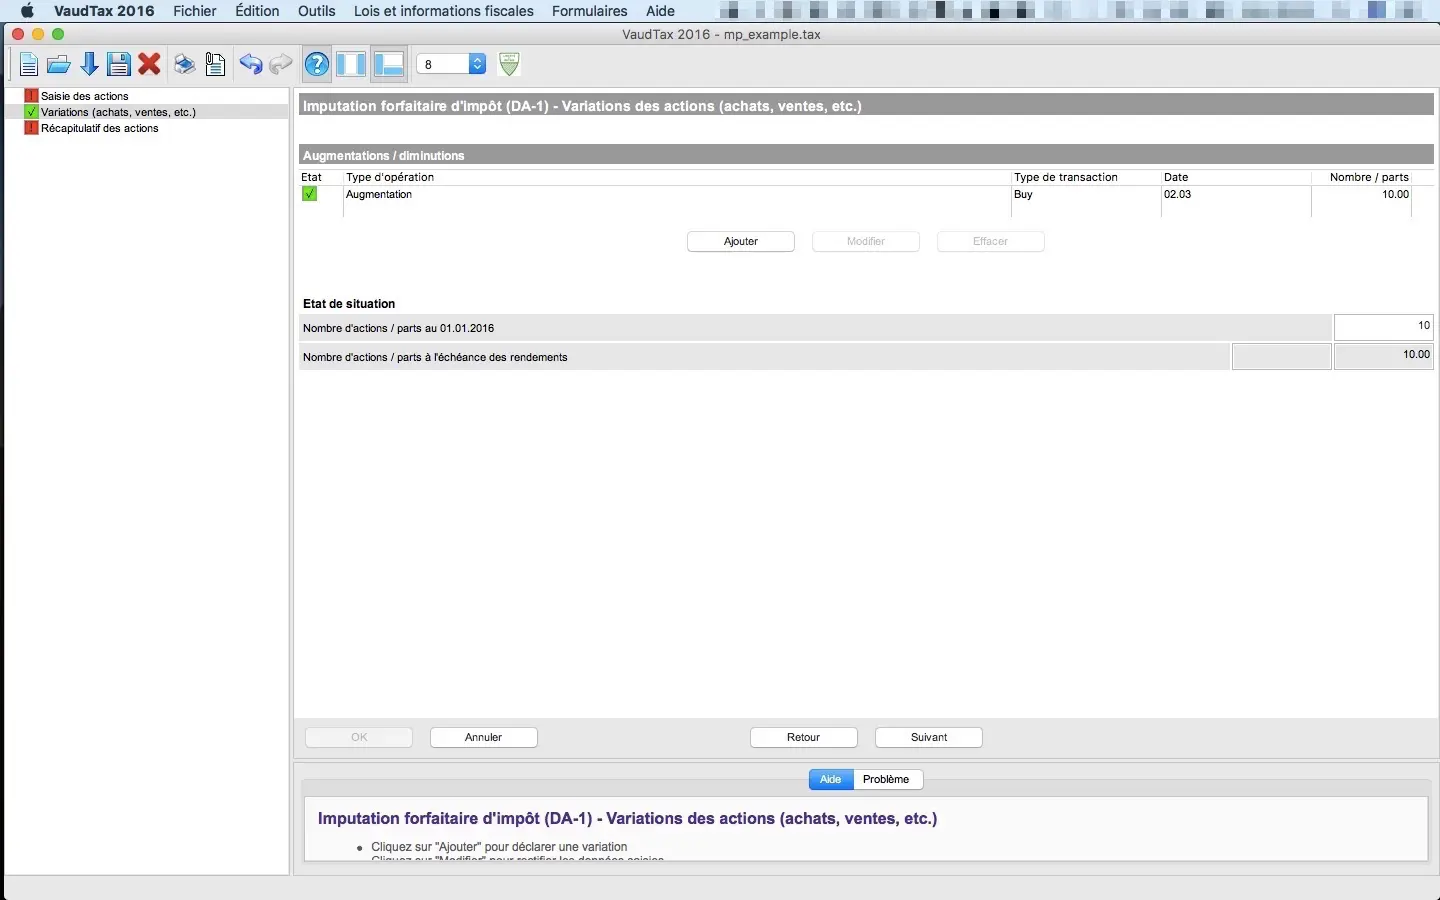The height and width of the screenshot is (900, 1440).
Task: Undo the last action with blue arrow
Action: point(250,65)
